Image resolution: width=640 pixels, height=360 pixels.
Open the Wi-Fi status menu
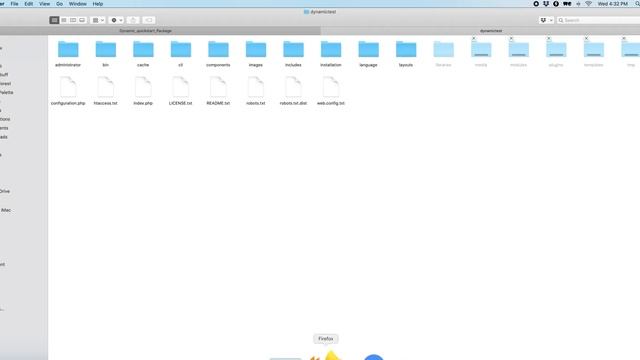(x=588, y=4)
